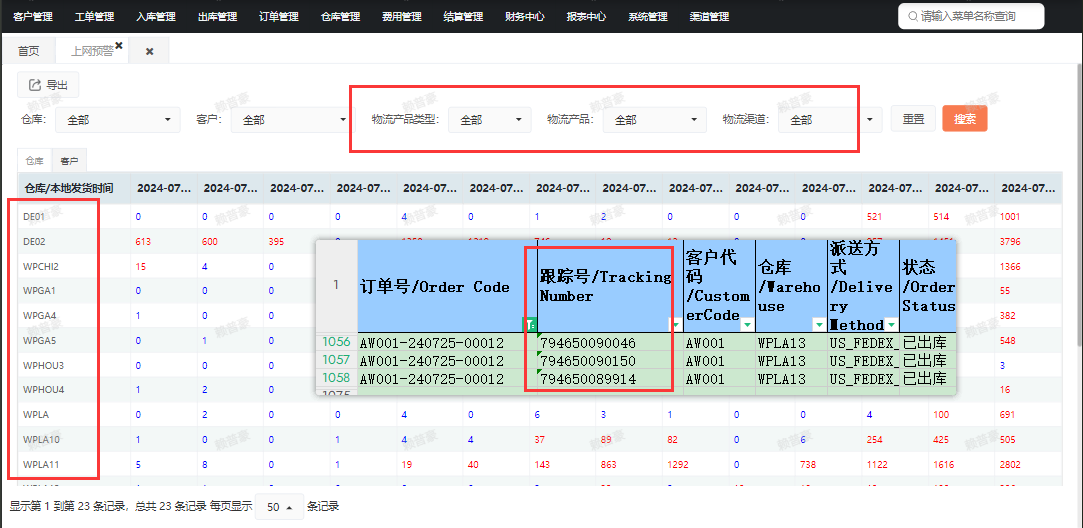Close the 上网预警 tab with its X
Viewport: 1083px width, 528px height.
click(x=119, y=46)
